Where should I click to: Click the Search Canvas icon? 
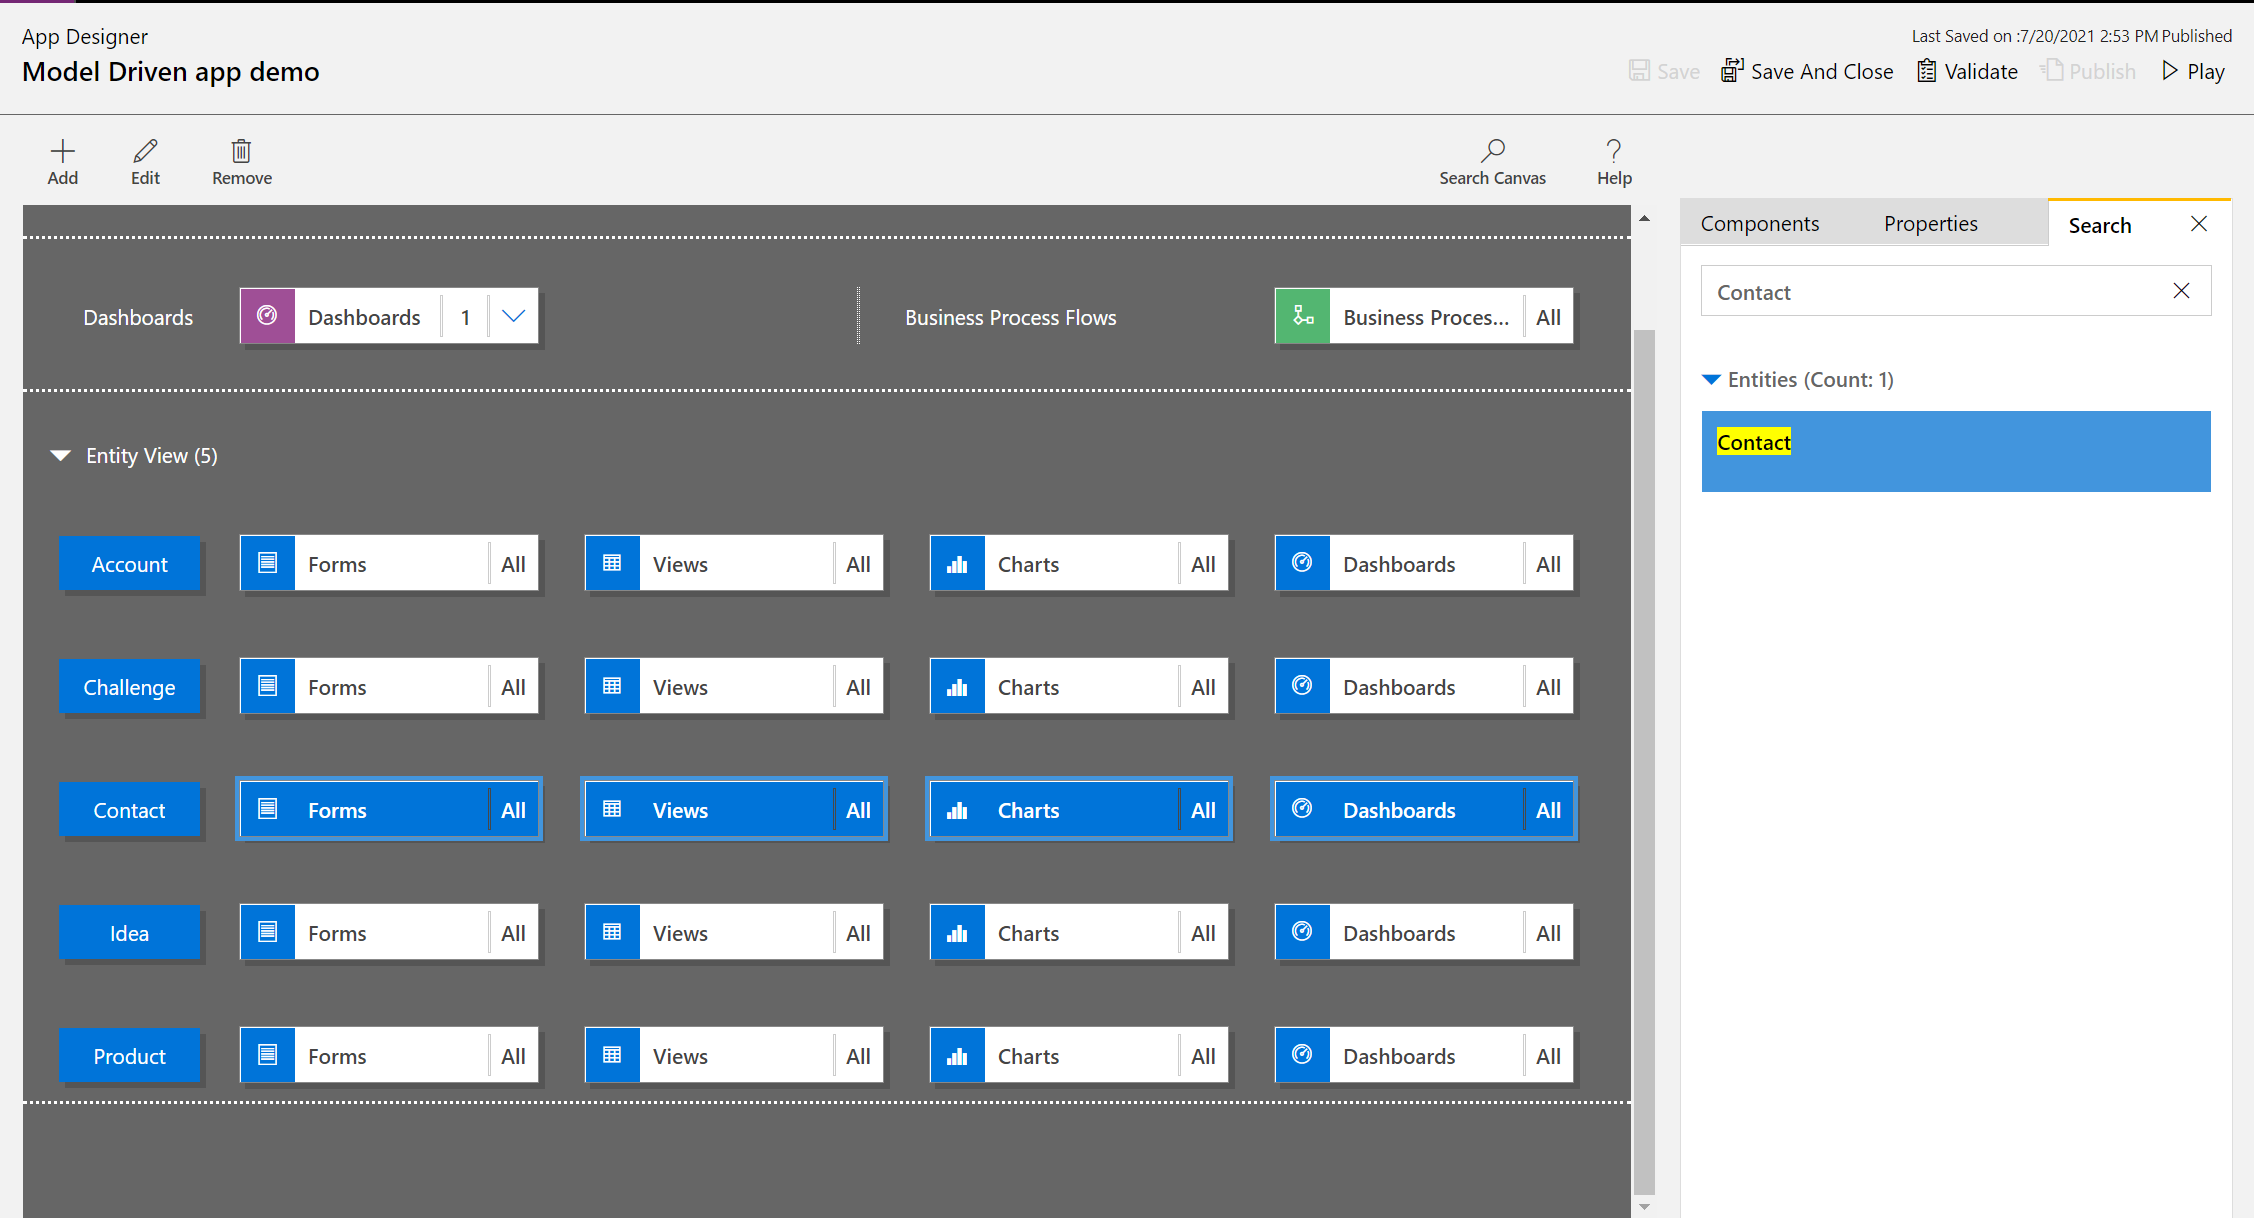click(1492, 150)
